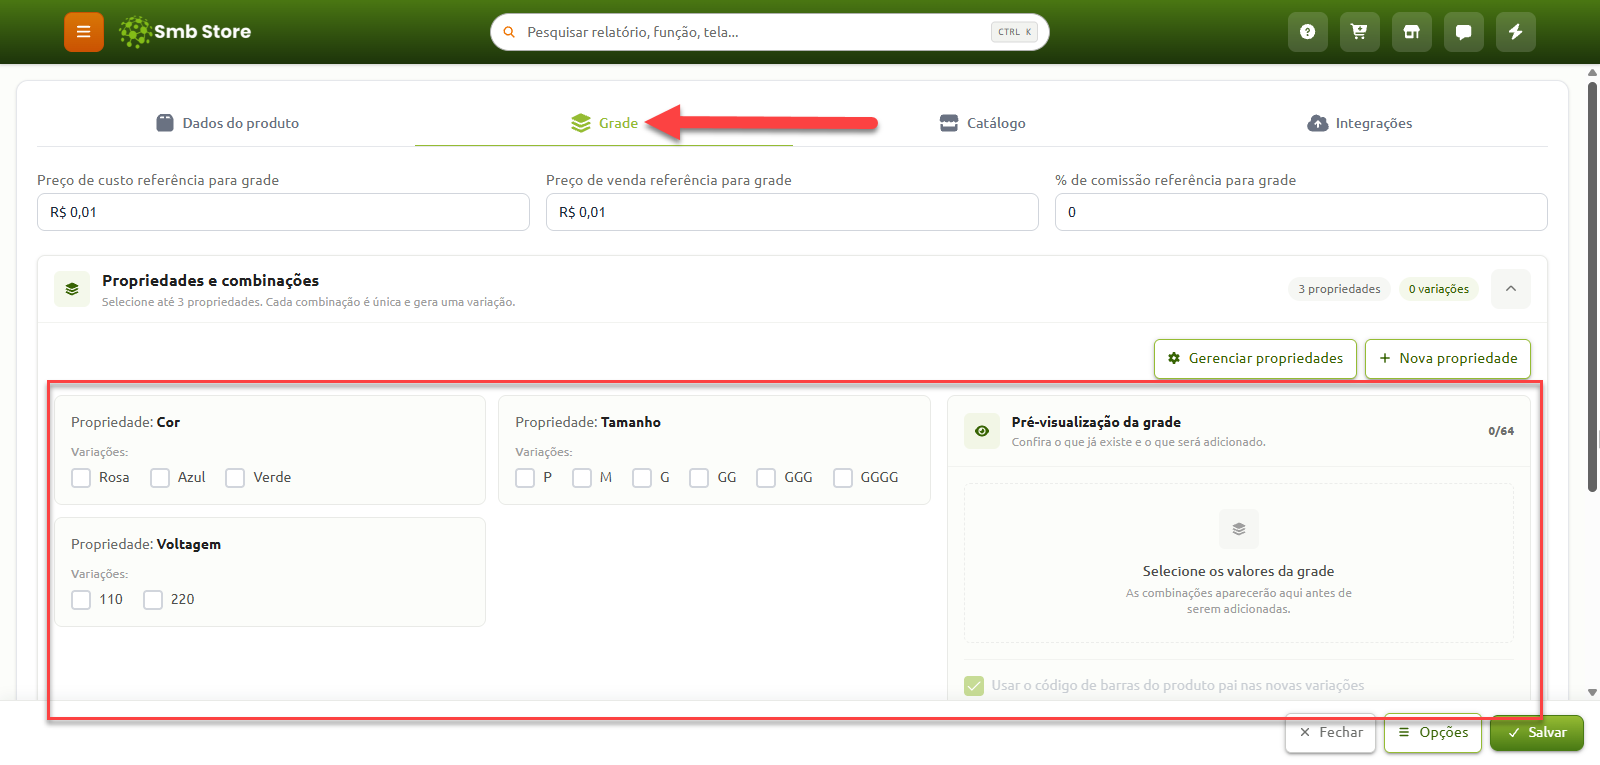Open the shopping cart icon
This screenshot has height=765, width=1600.
(x=1359, y=32)
